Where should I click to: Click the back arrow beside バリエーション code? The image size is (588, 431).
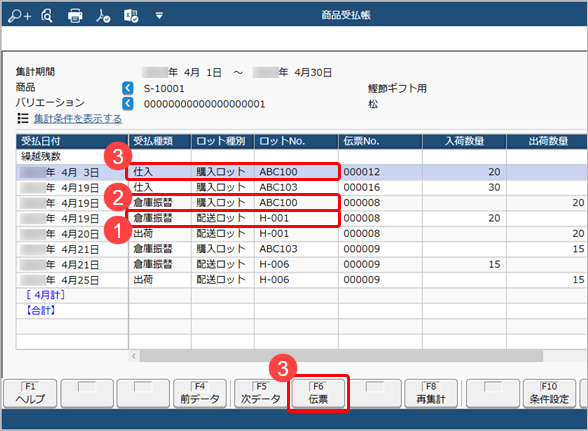pyautogui.click(x=128, y=103)
